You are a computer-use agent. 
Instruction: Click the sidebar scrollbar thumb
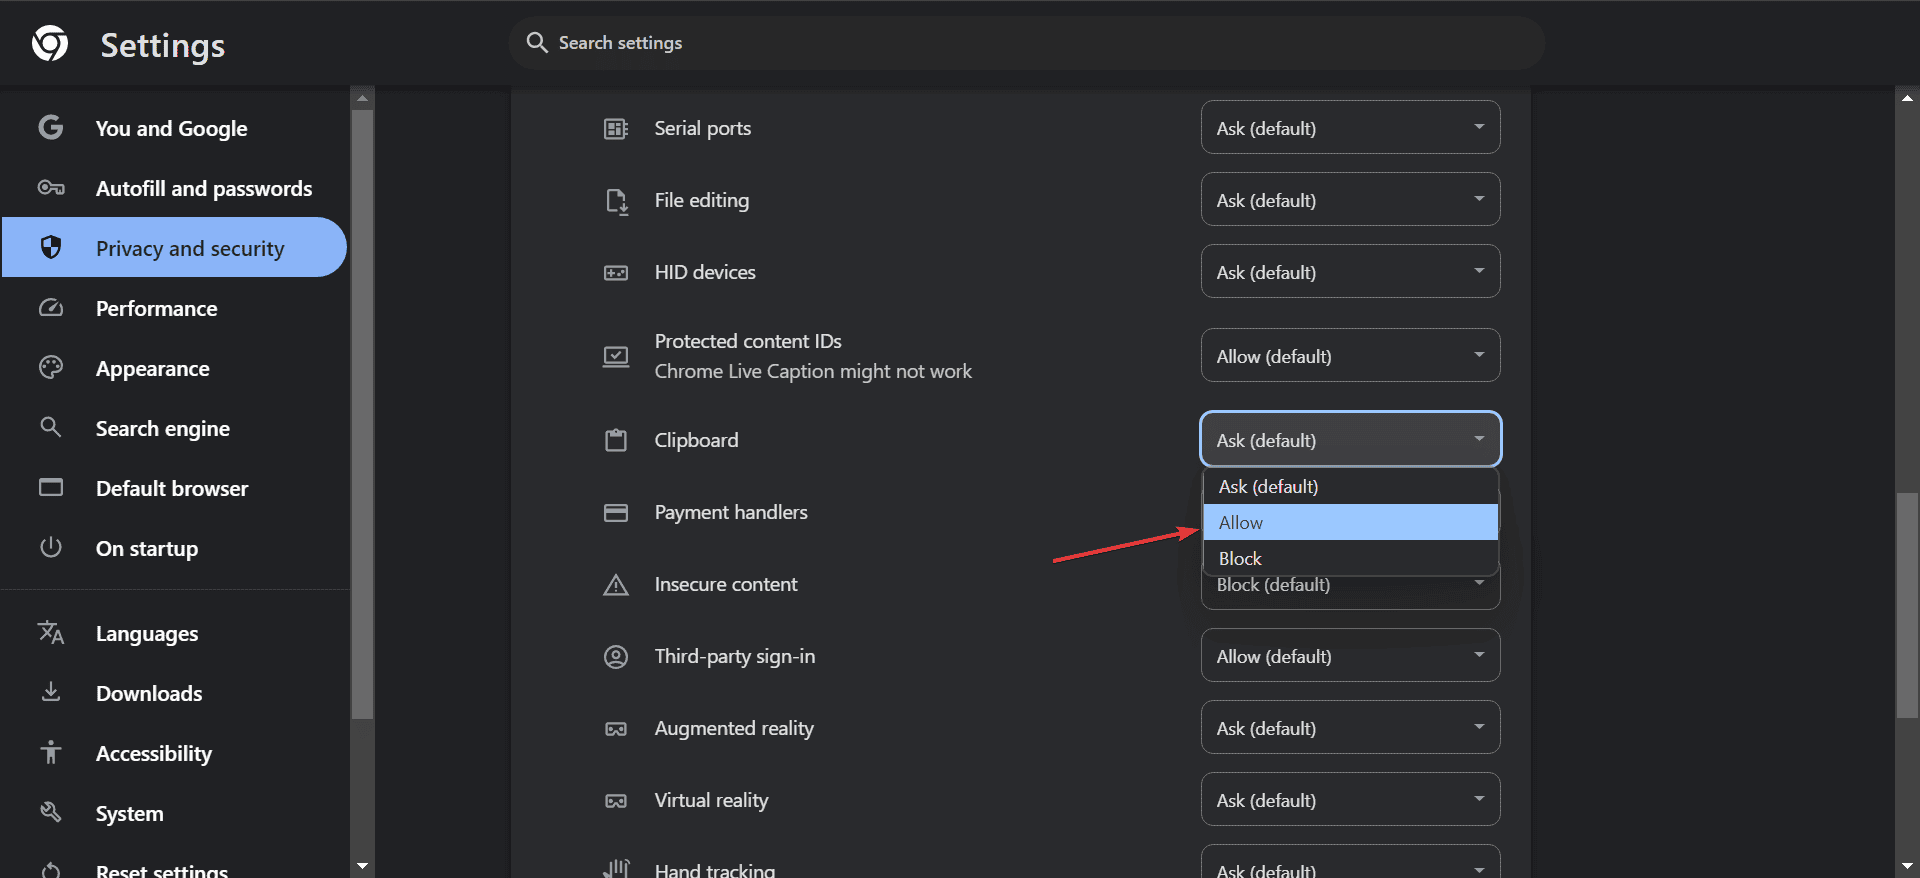tap(362, 414)
